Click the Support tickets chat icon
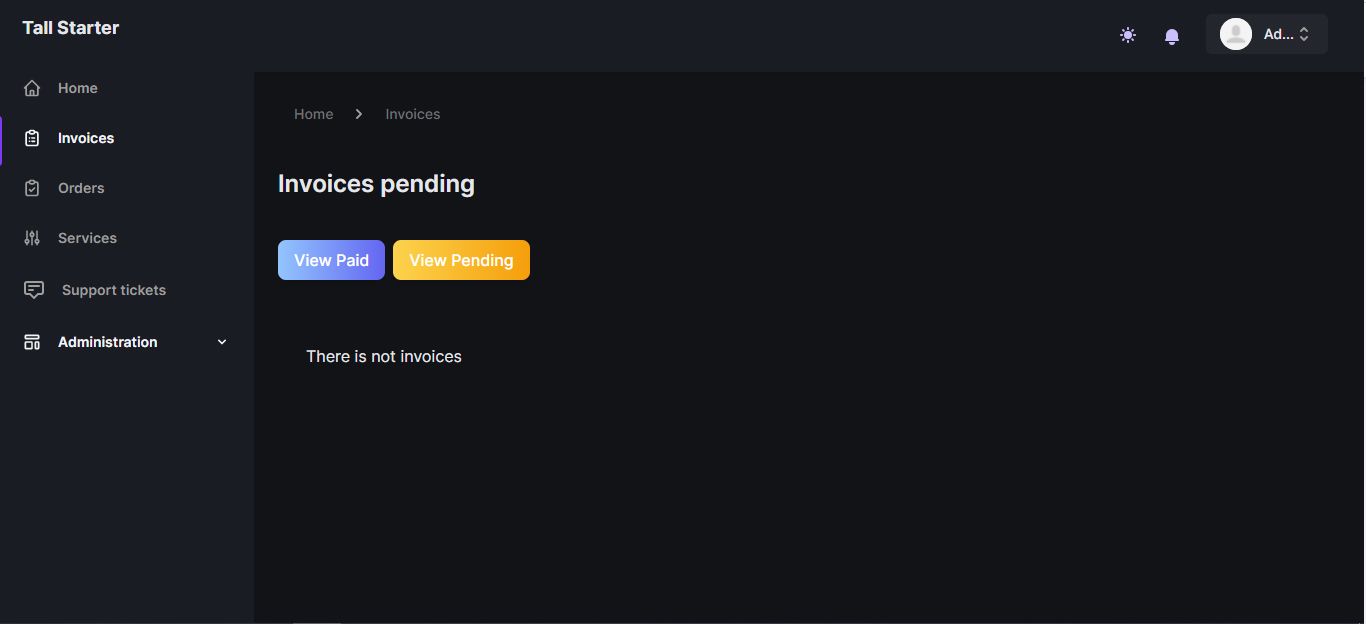Screen dimensions: 1366x624 (x=33, y=290)
